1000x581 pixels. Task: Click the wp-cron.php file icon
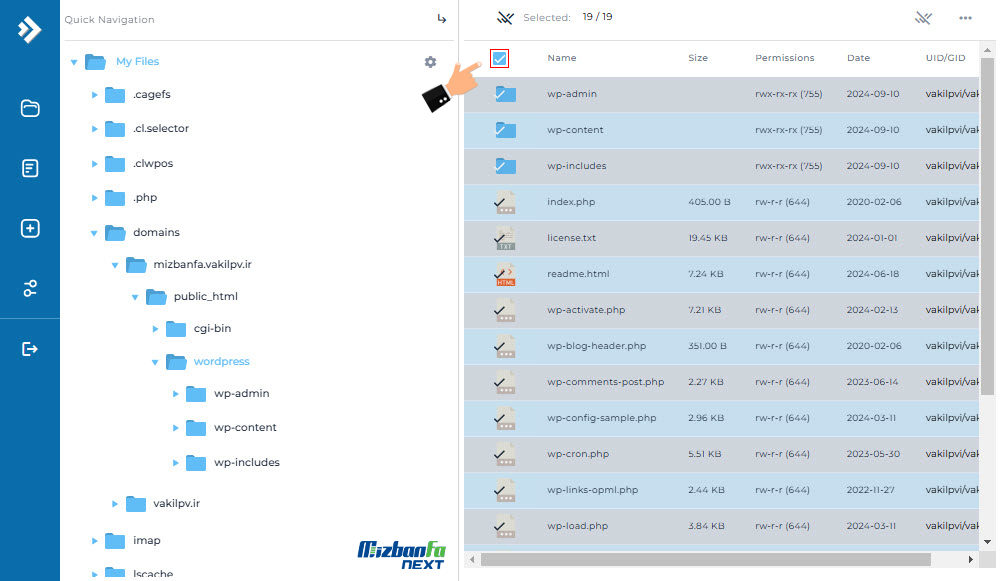505,454
